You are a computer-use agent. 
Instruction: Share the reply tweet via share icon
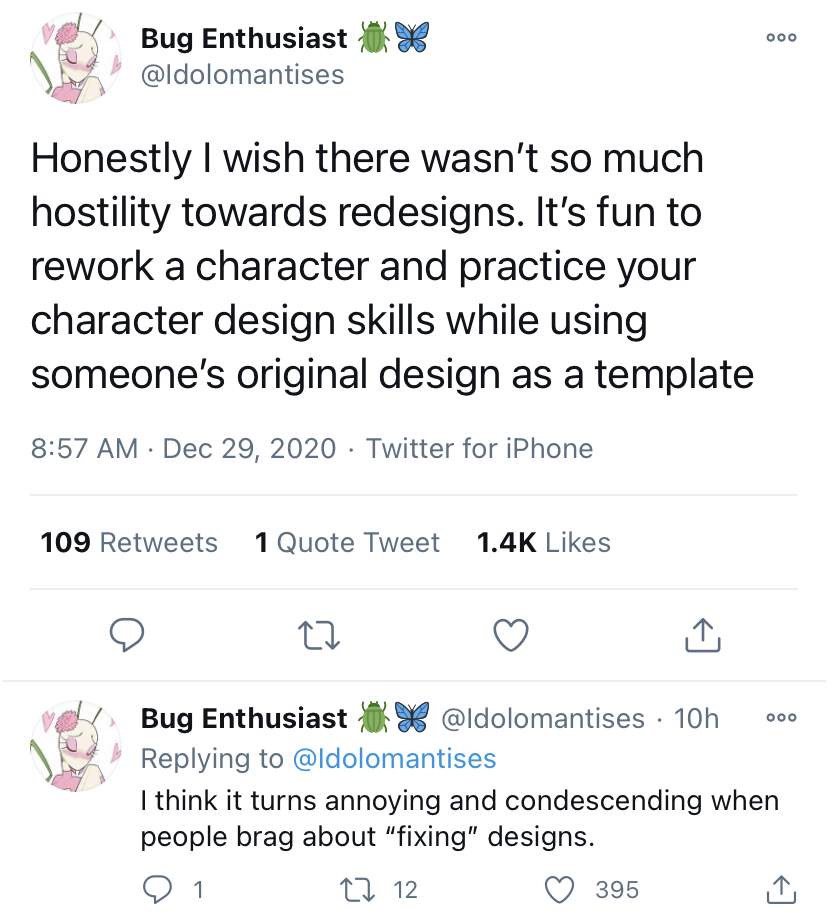(x=781, y=889)
